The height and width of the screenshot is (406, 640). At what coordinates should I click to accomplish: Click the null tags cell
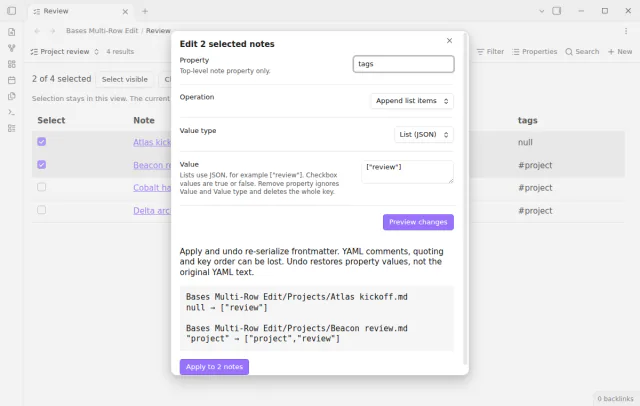click(525, 142)
